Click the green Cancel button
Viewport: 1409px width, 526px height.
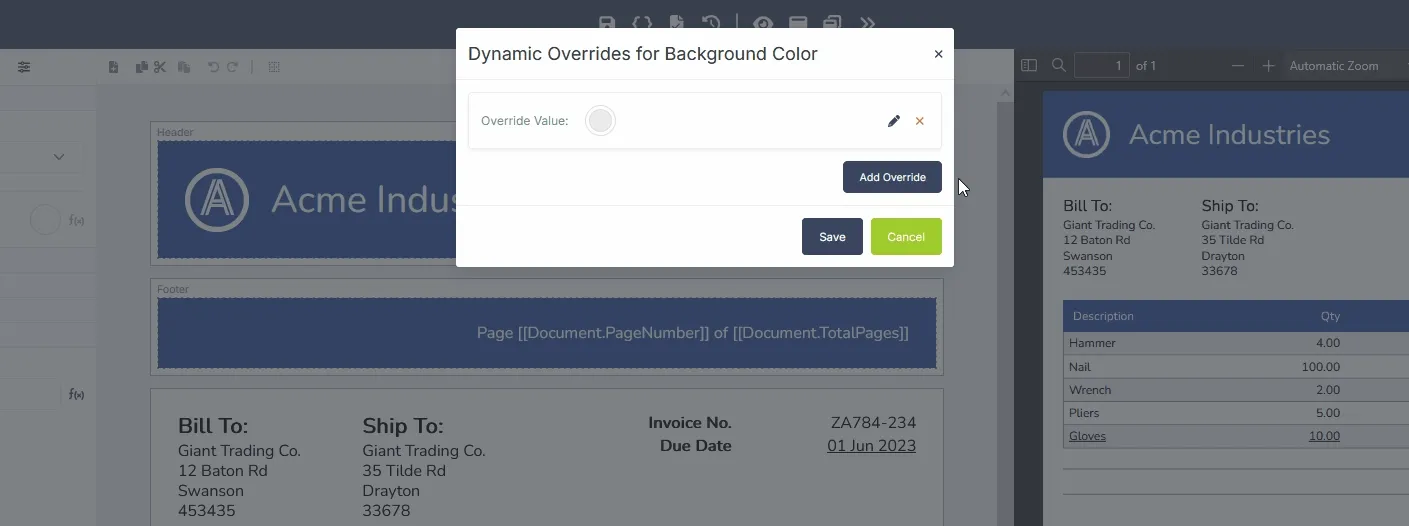click(906, 237)
